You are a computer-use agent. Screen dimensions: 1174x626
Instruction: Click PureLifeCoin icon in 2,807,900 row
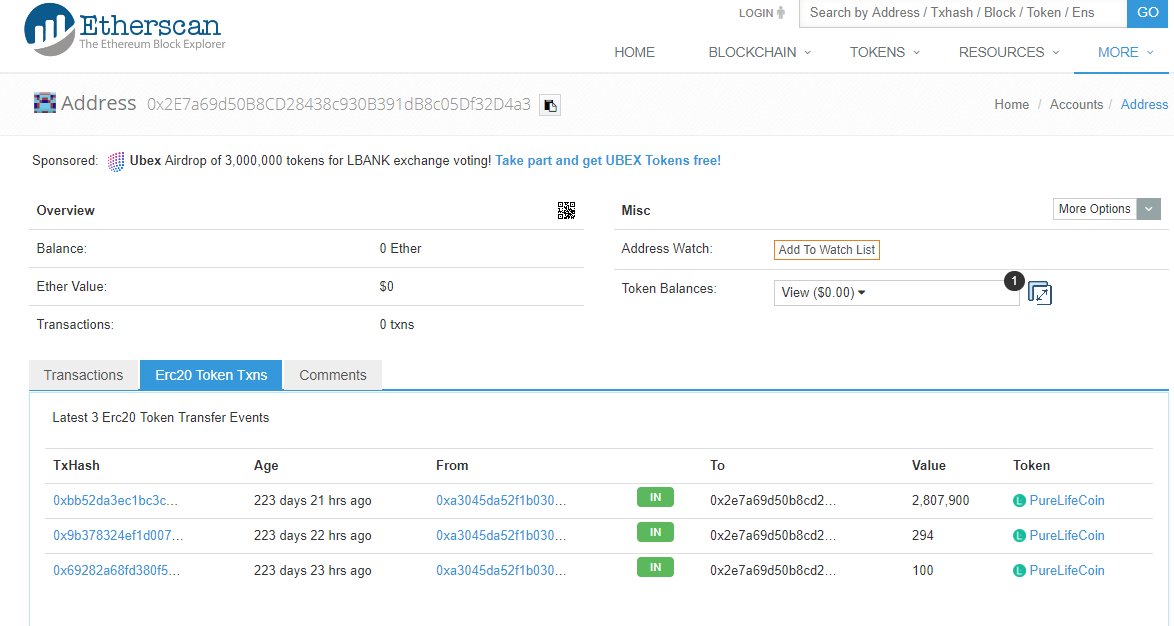pyautogui.click(x=1019, y=501)
